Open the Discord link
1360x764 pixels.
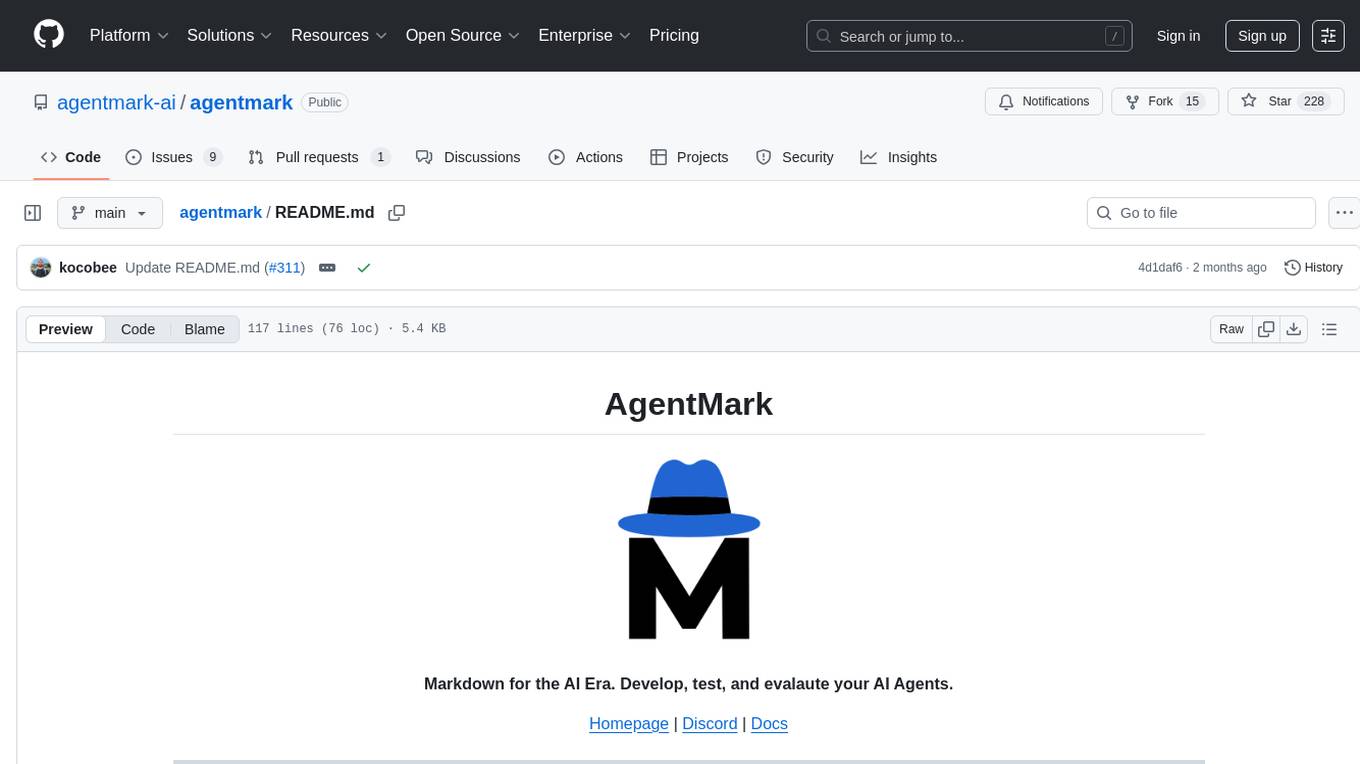click(710, 723)
